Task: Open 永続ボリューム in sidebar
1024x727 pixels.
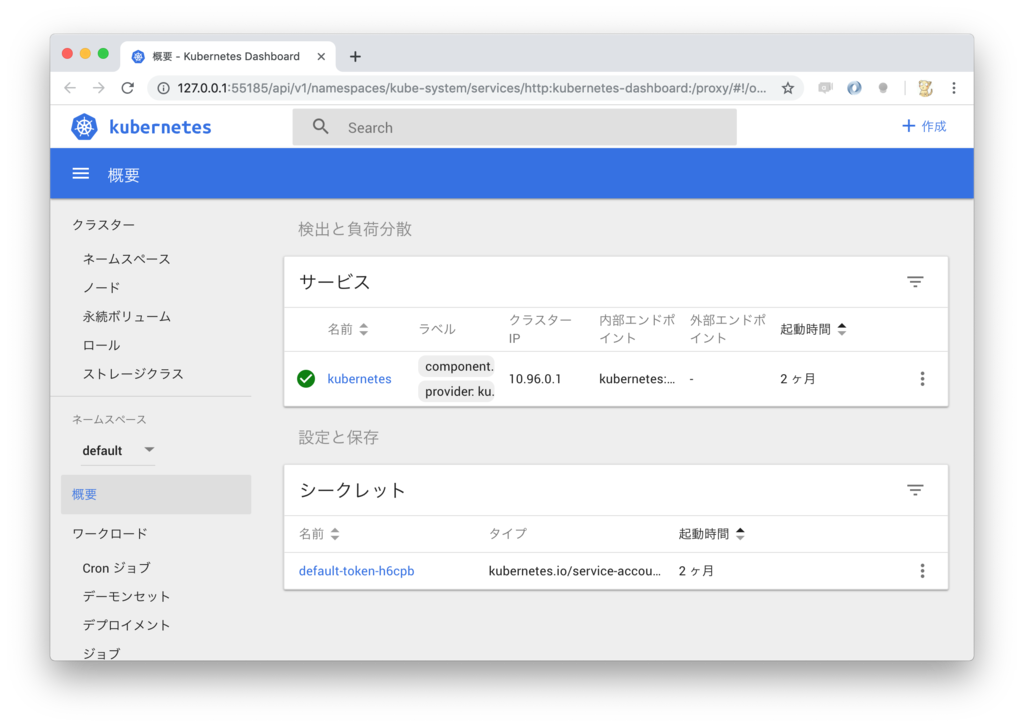Action: pos(127,317)
